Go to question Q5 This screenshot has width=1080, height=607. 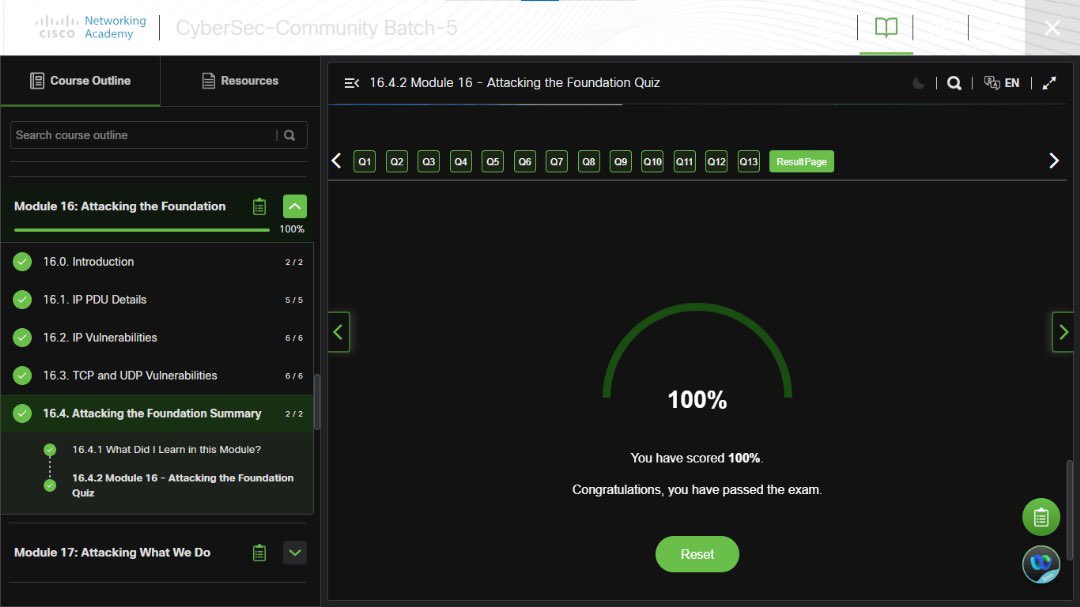click(x=492, y=161)
